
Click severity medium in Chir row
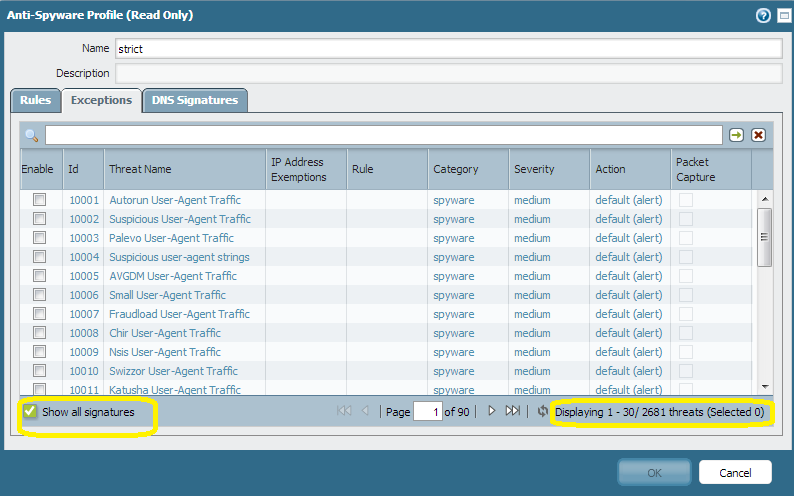[x=532, y=333]
